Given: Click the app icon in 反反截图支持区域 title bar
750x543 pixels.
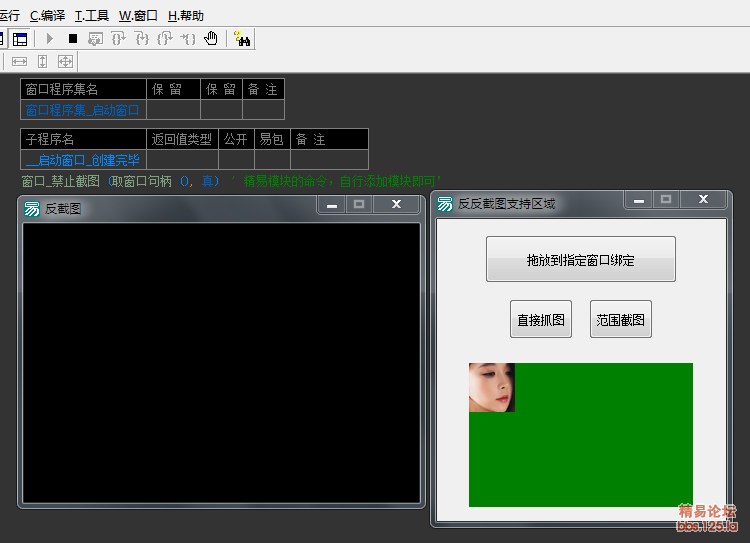Looking at the screenshot, I should coord(445,204).
